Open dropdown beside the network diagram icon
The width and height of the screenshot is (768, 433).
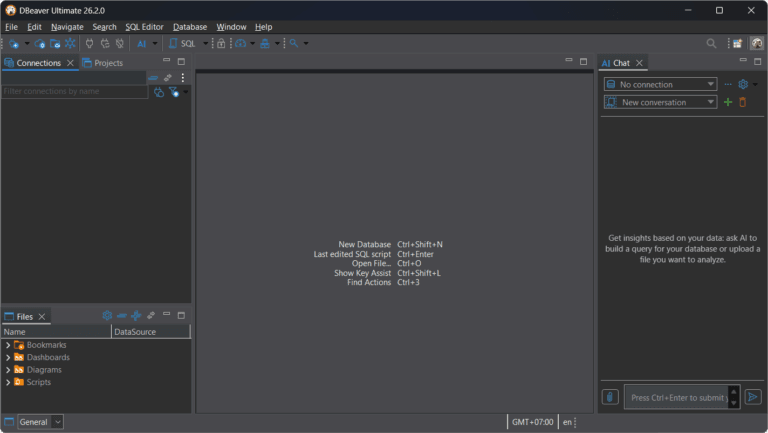(x=277, y=44)
